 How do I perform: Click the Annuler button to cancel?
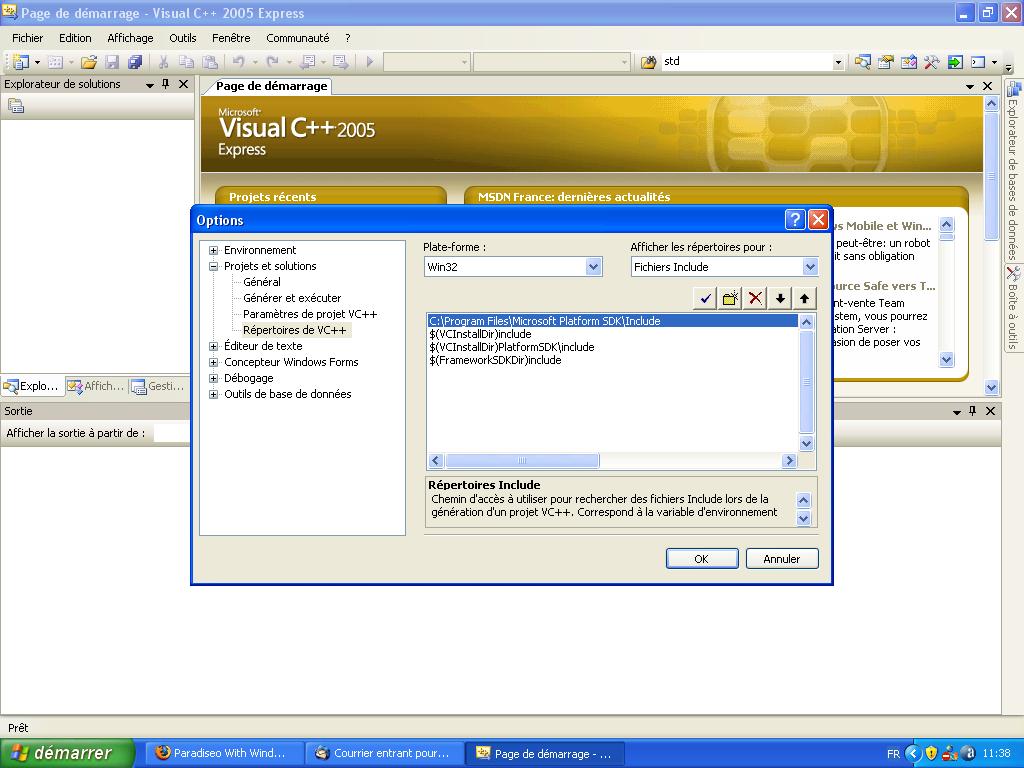782,559
